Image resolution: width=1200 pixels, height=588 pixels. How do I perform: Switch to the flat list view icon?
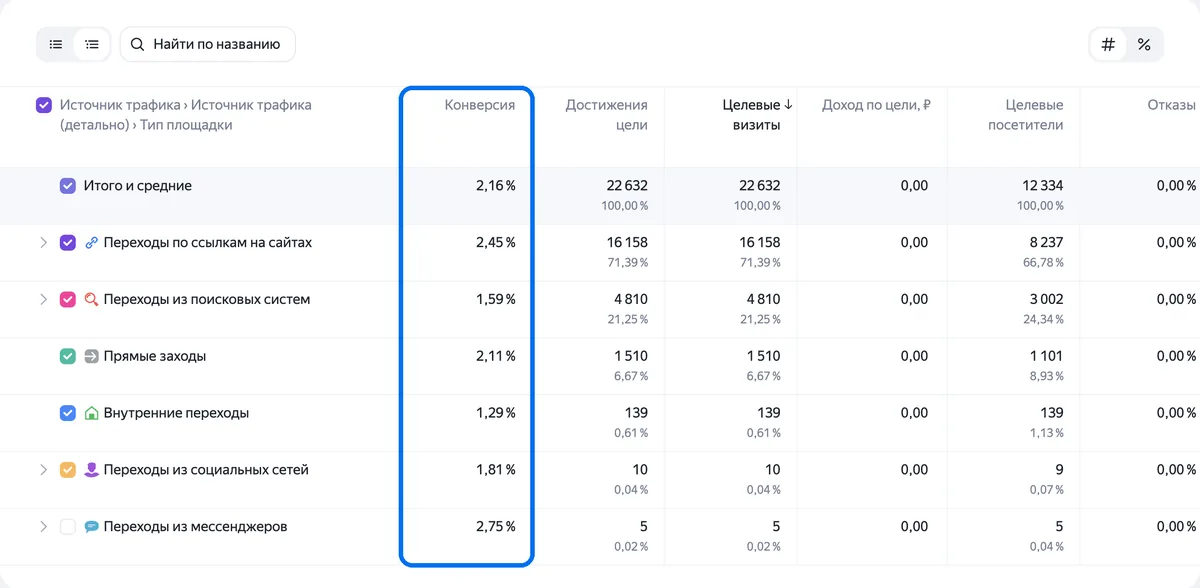click(x=56, y=44)
